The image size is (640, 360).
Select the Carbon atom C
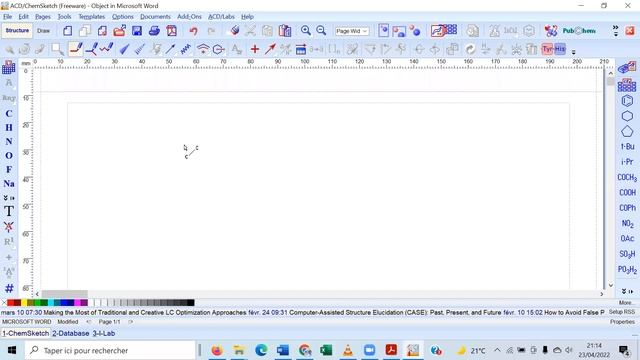click(9, 113)
